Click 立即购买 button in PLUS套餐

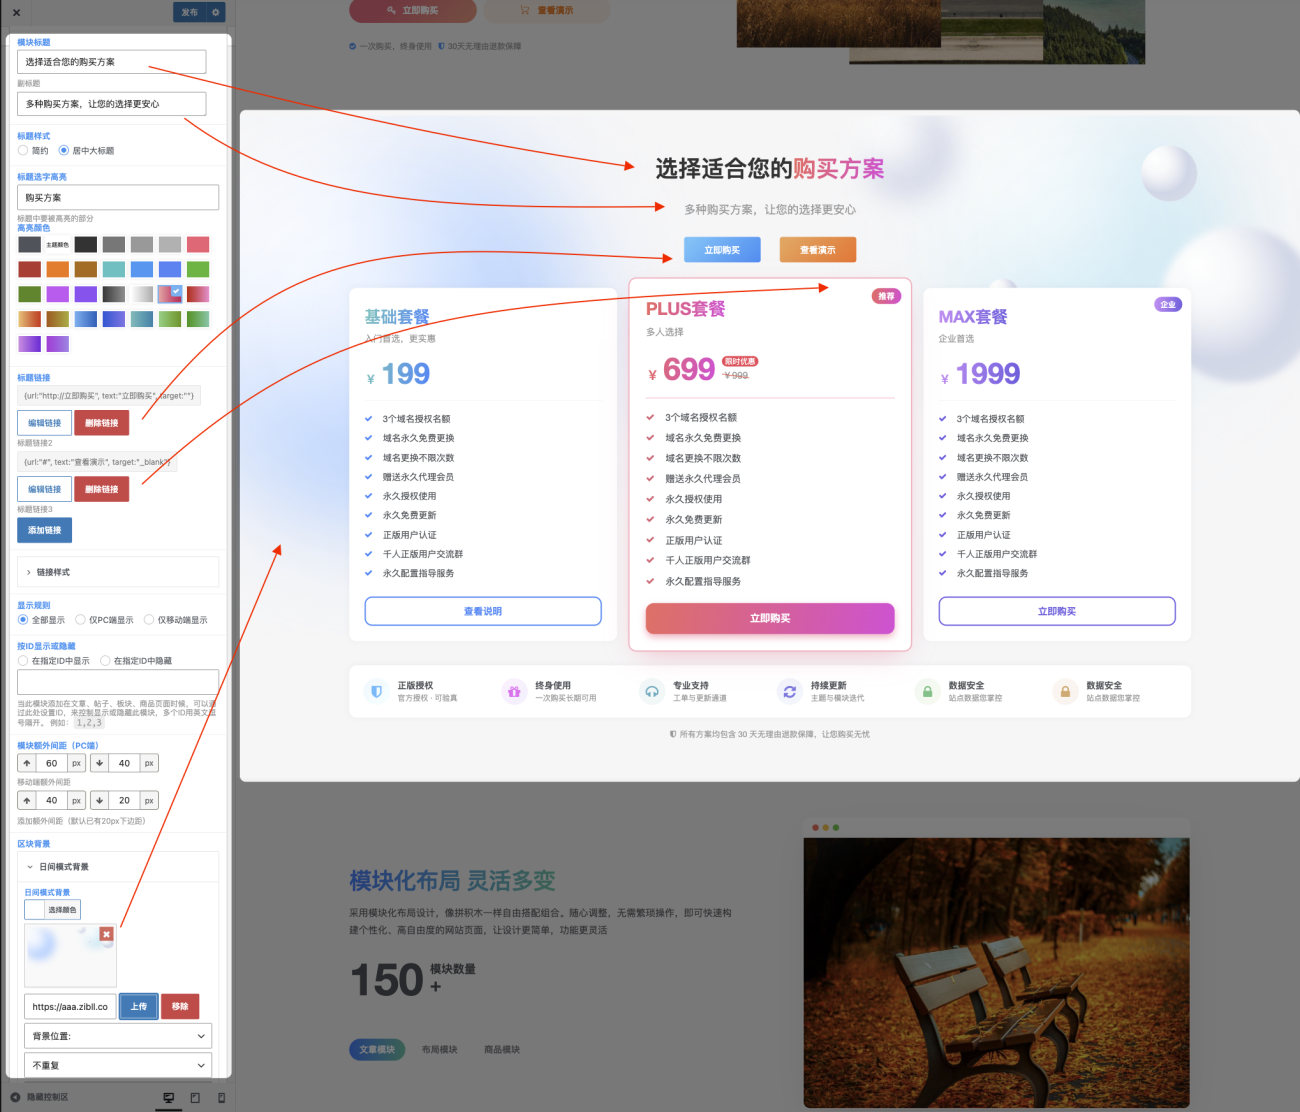(x=770, y=618)
